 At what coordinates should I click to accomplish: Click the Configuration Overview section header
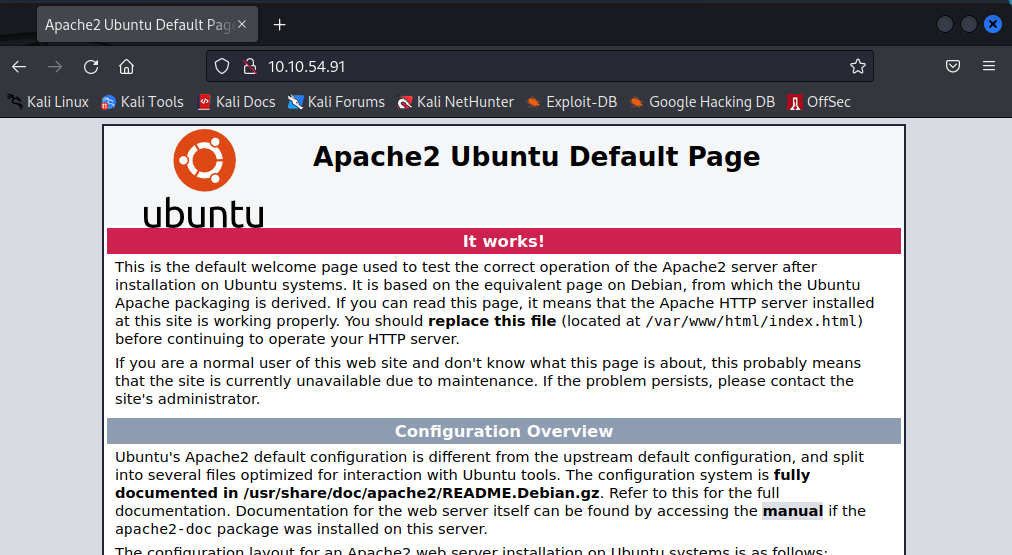coord(503,431)
